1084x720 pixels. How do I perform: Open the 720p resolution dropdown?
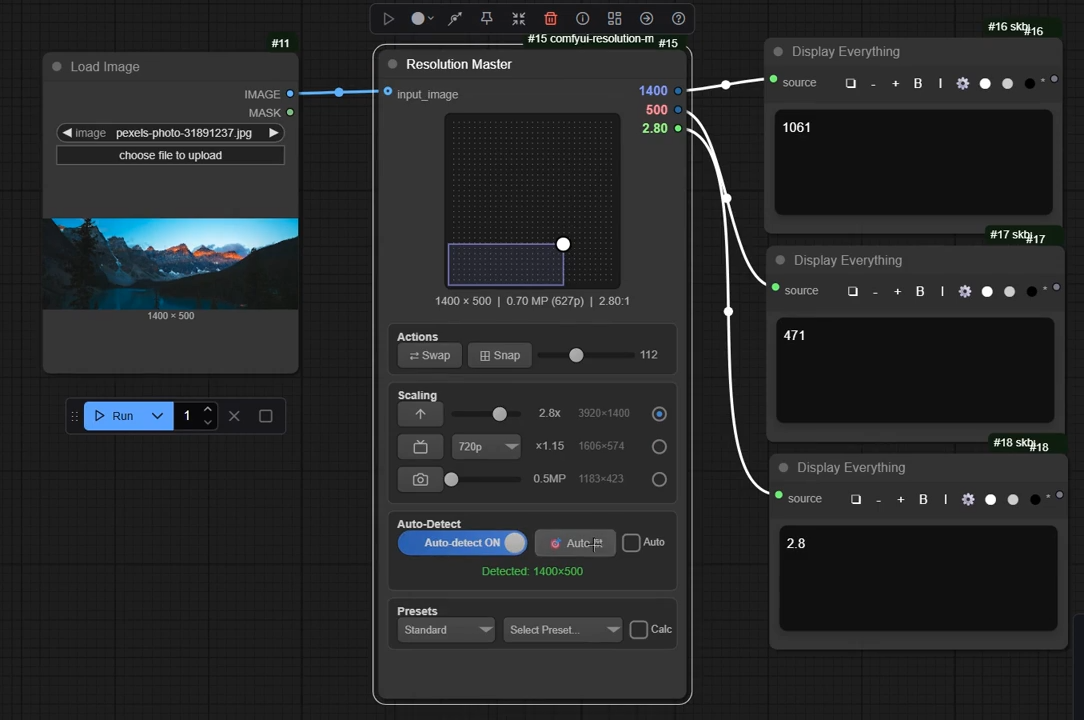tap(487, 447)
